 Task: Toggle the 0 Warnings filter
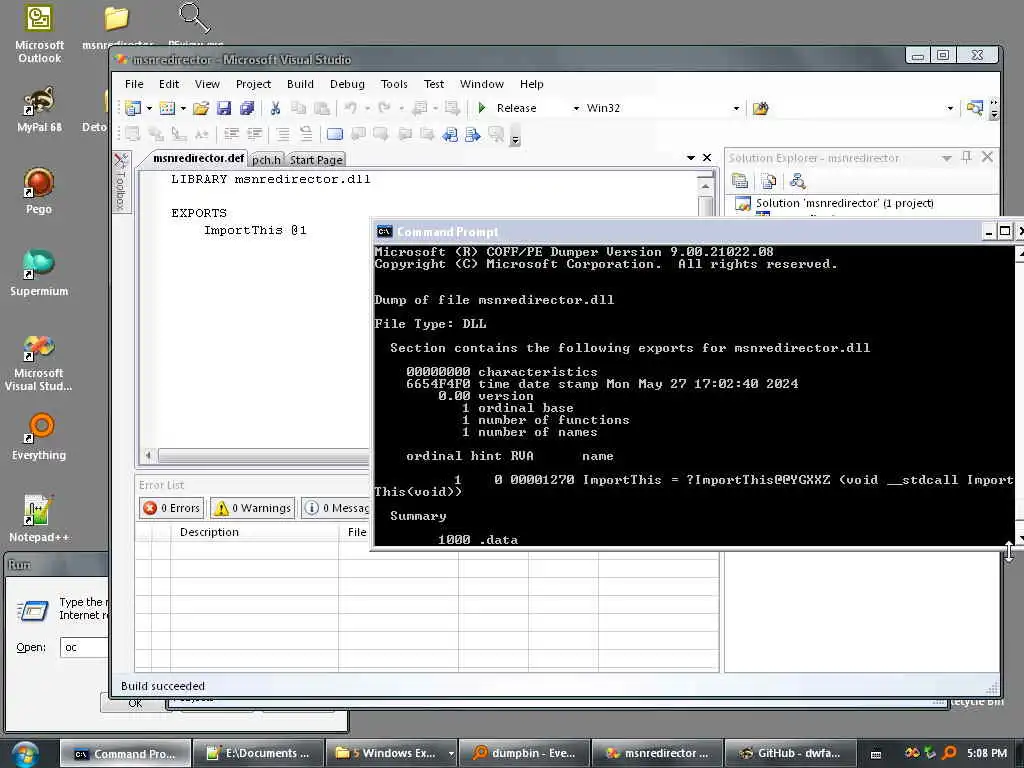coord(253,508)
